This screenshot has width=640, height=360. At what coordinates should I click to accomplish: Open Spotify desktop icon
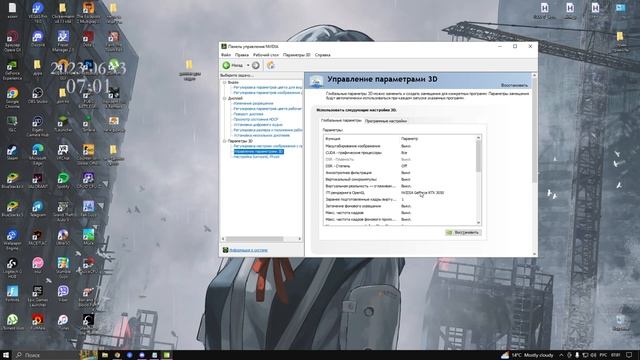[63, 181]
